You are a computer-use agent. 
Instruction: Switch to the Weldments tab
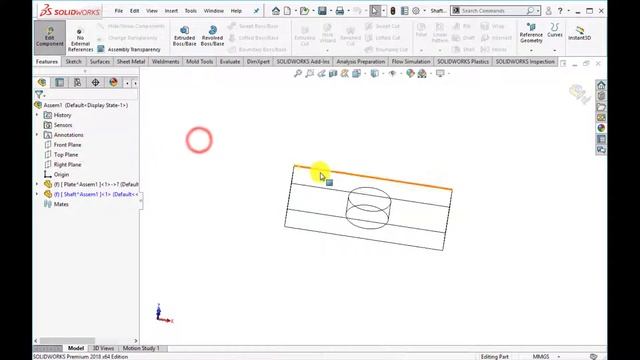165,62
